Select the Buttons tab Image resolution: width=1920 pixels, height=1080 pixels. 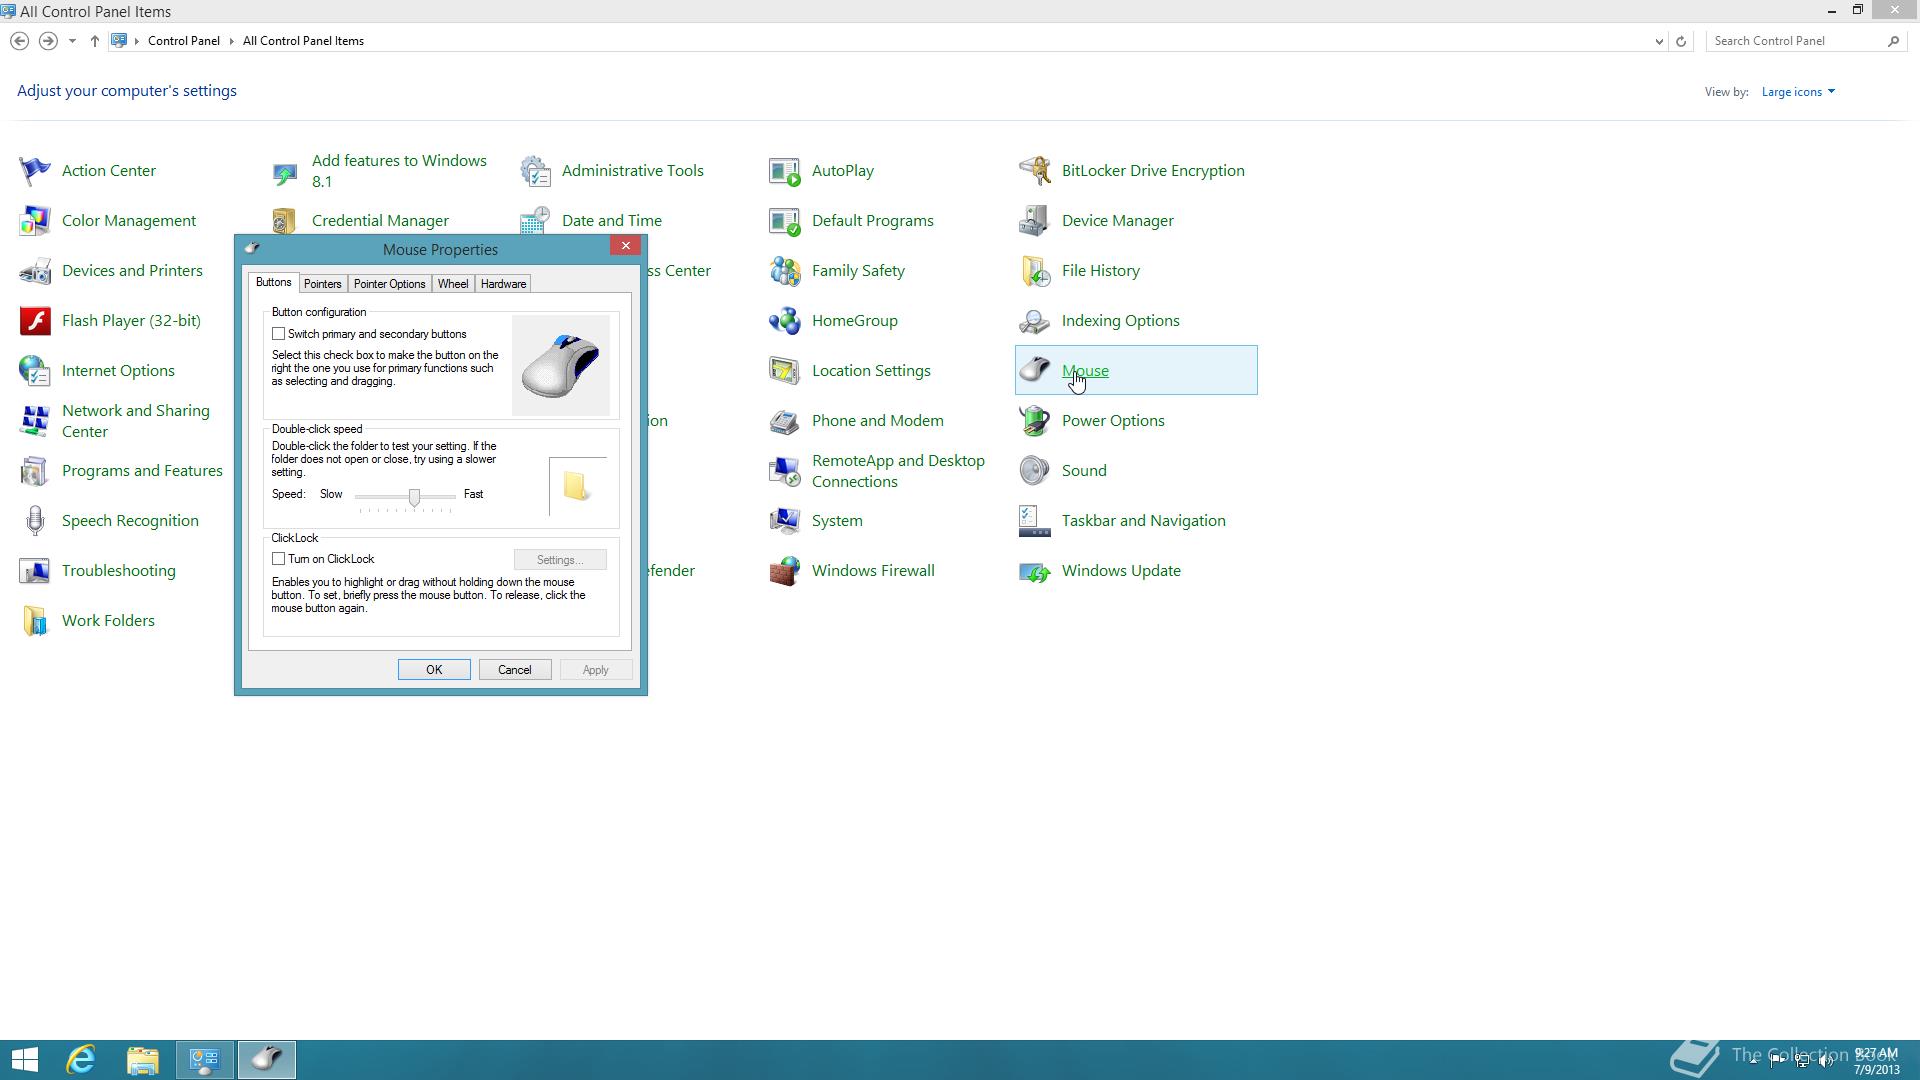[x=273, y=283]
